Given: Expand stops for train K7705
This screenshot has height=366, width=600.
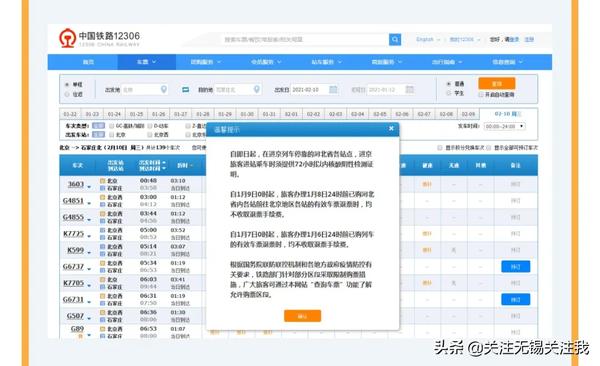Looking at the screenshot, I should pos(89,286).
